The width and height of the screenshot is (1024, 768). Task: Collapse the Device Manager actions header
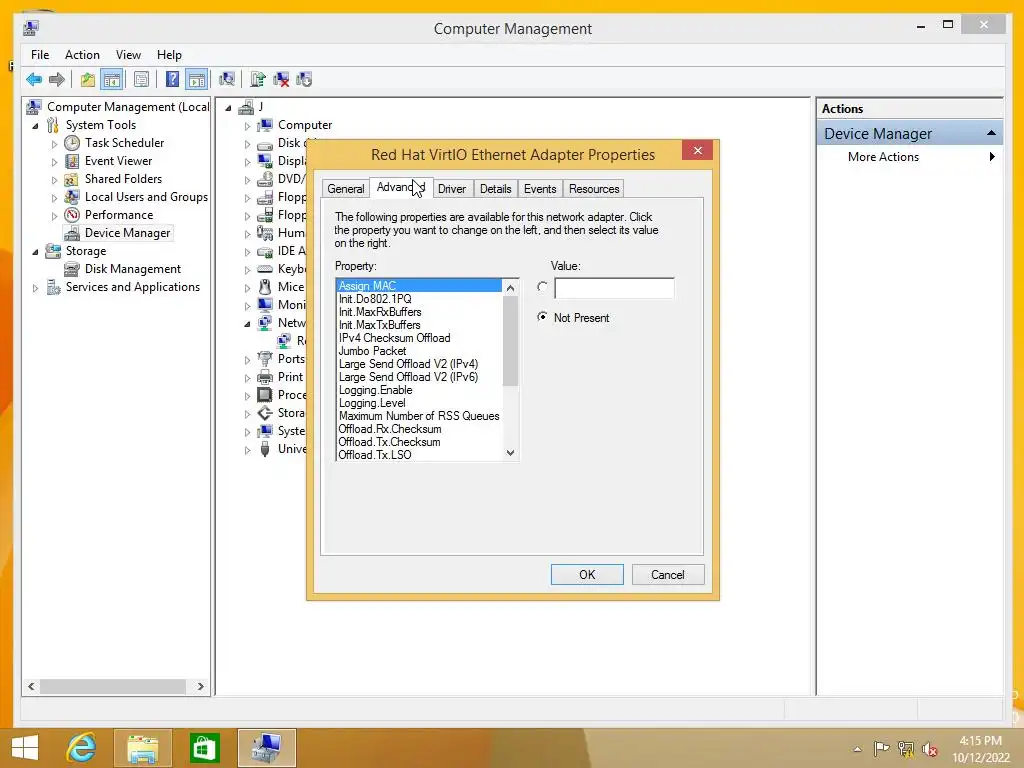pyautogui.click(x=991, y=133)
